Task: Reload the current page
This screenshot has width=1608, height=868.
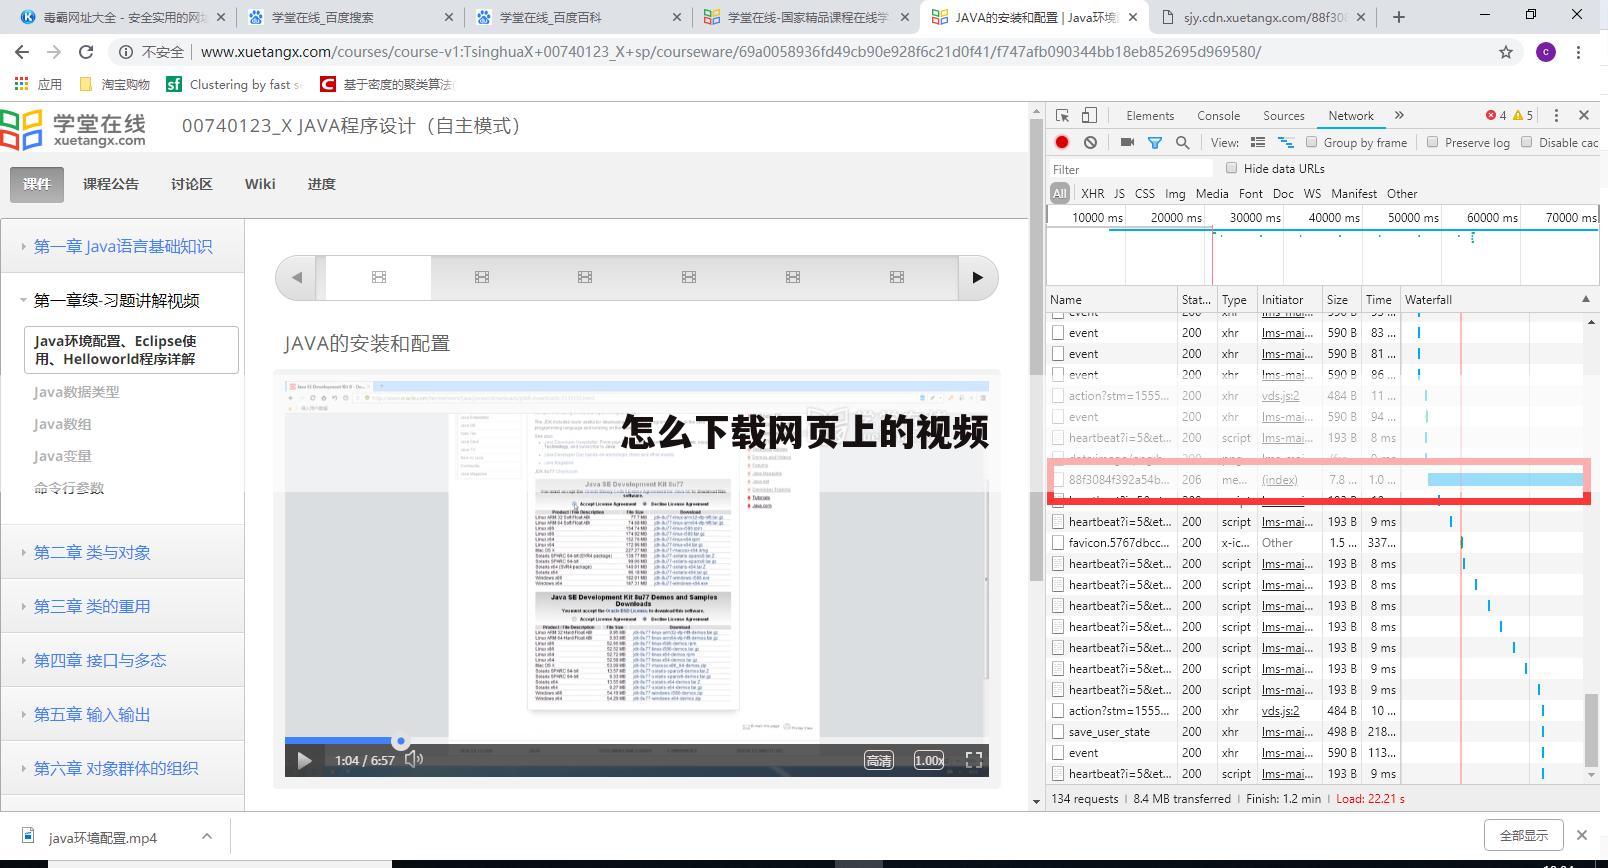Action: pyautogui.click(x=86, y=52)
